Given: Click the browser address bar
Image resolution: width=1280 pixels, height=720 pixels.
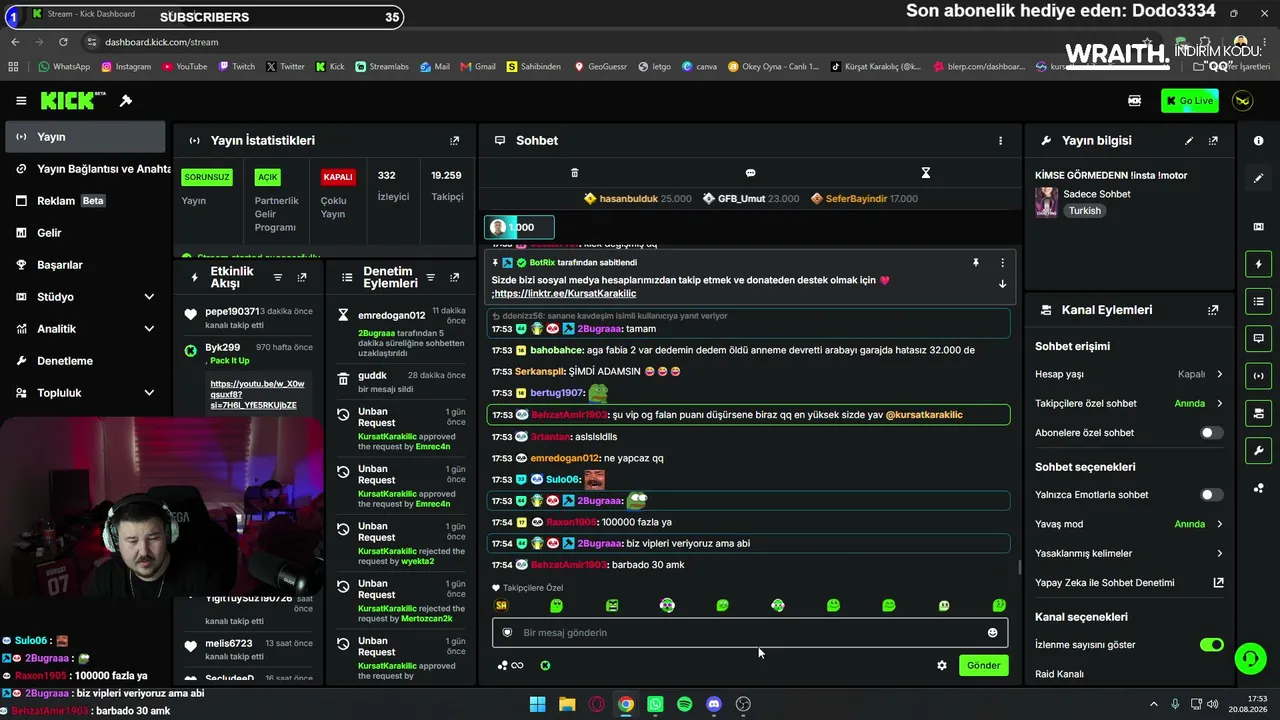Looking at the screenshot, I should [x=600, y=42].
